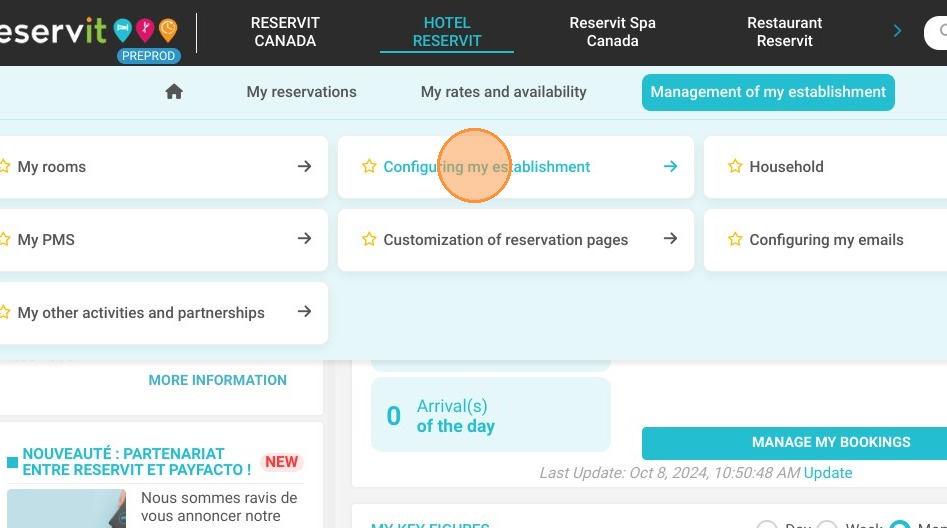This screenshot has height=528, width=947.
Task: Select the Week radio option
Action: pos(827,526)
